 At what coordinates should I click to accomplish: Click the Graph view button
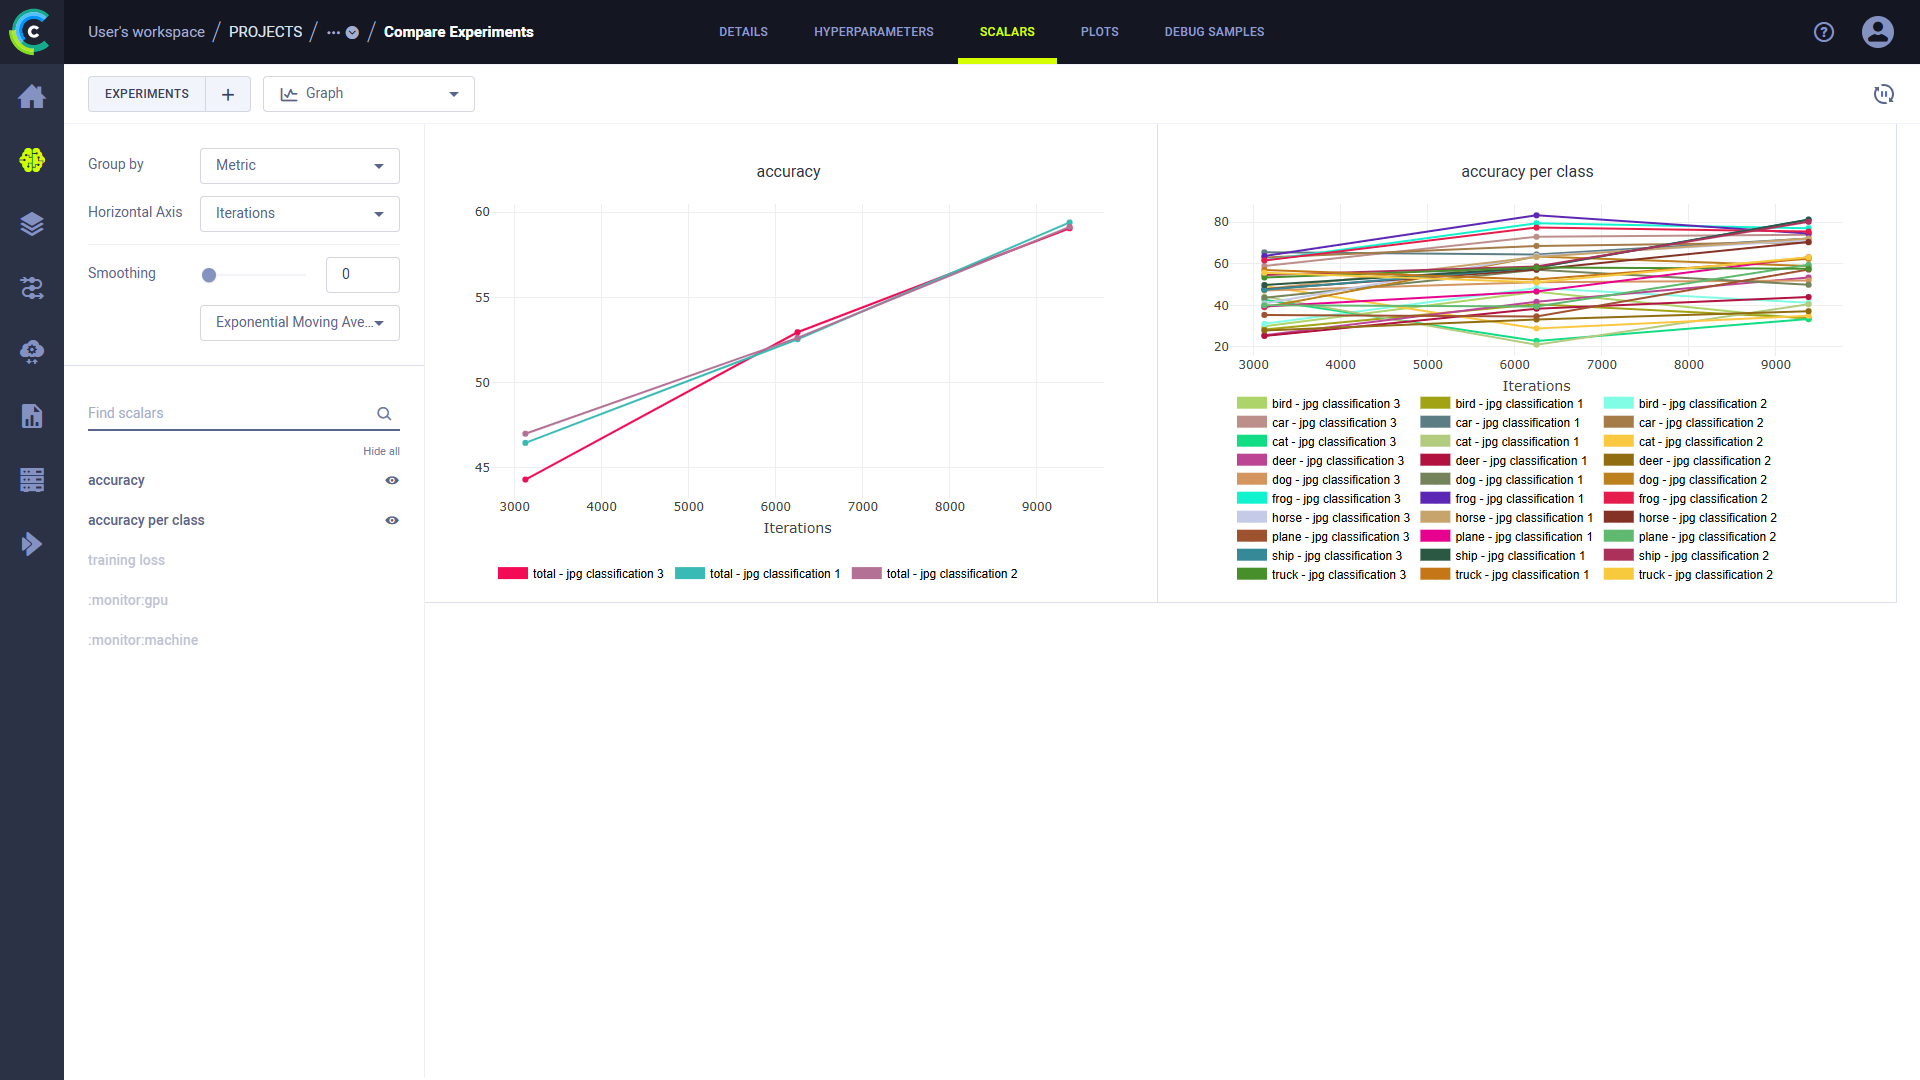368,94
